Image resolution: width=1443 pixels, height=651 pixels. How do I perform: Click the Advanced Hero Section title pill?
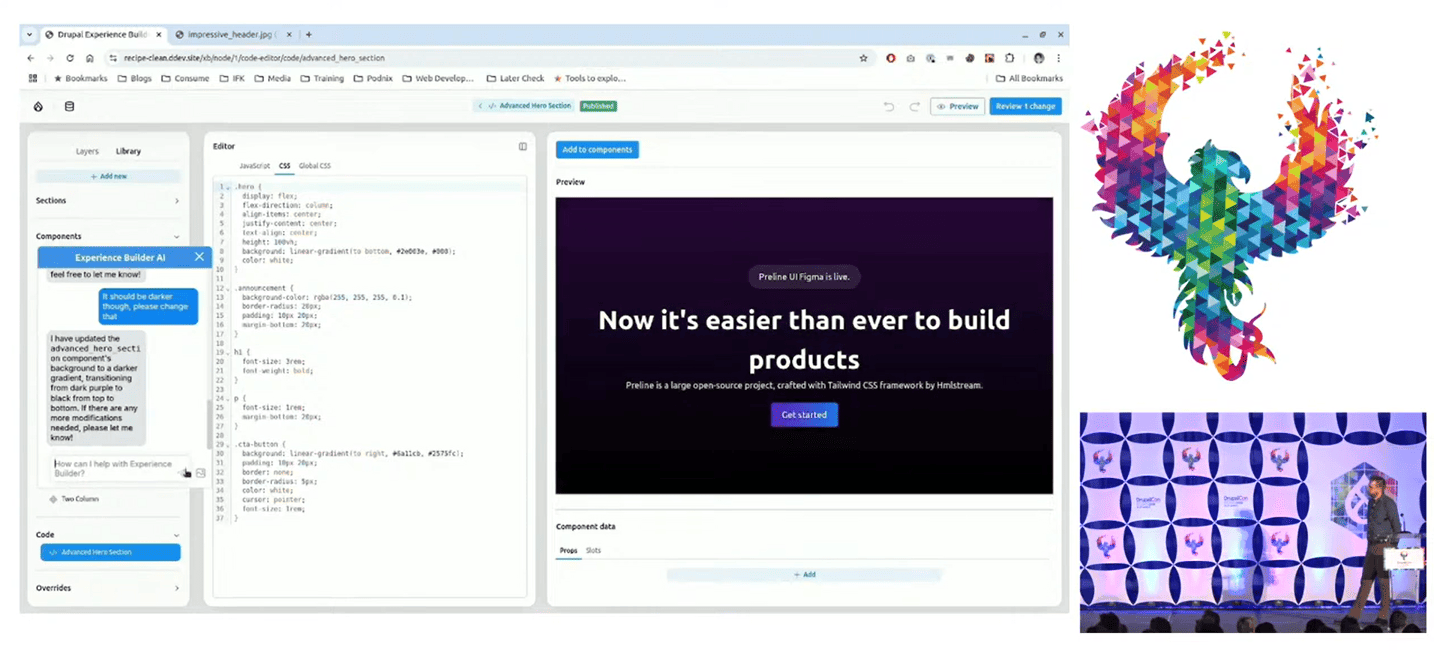click(524, 106)
